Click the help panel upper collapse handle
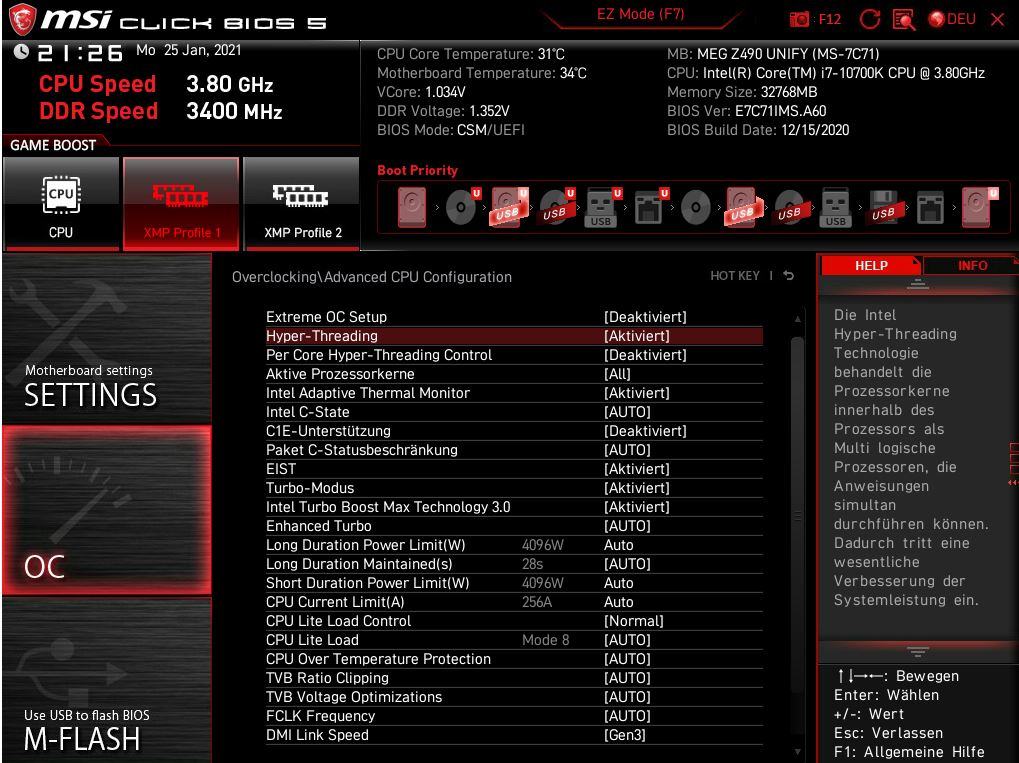This screenshot has height=763, width=1019. point(918,284)
